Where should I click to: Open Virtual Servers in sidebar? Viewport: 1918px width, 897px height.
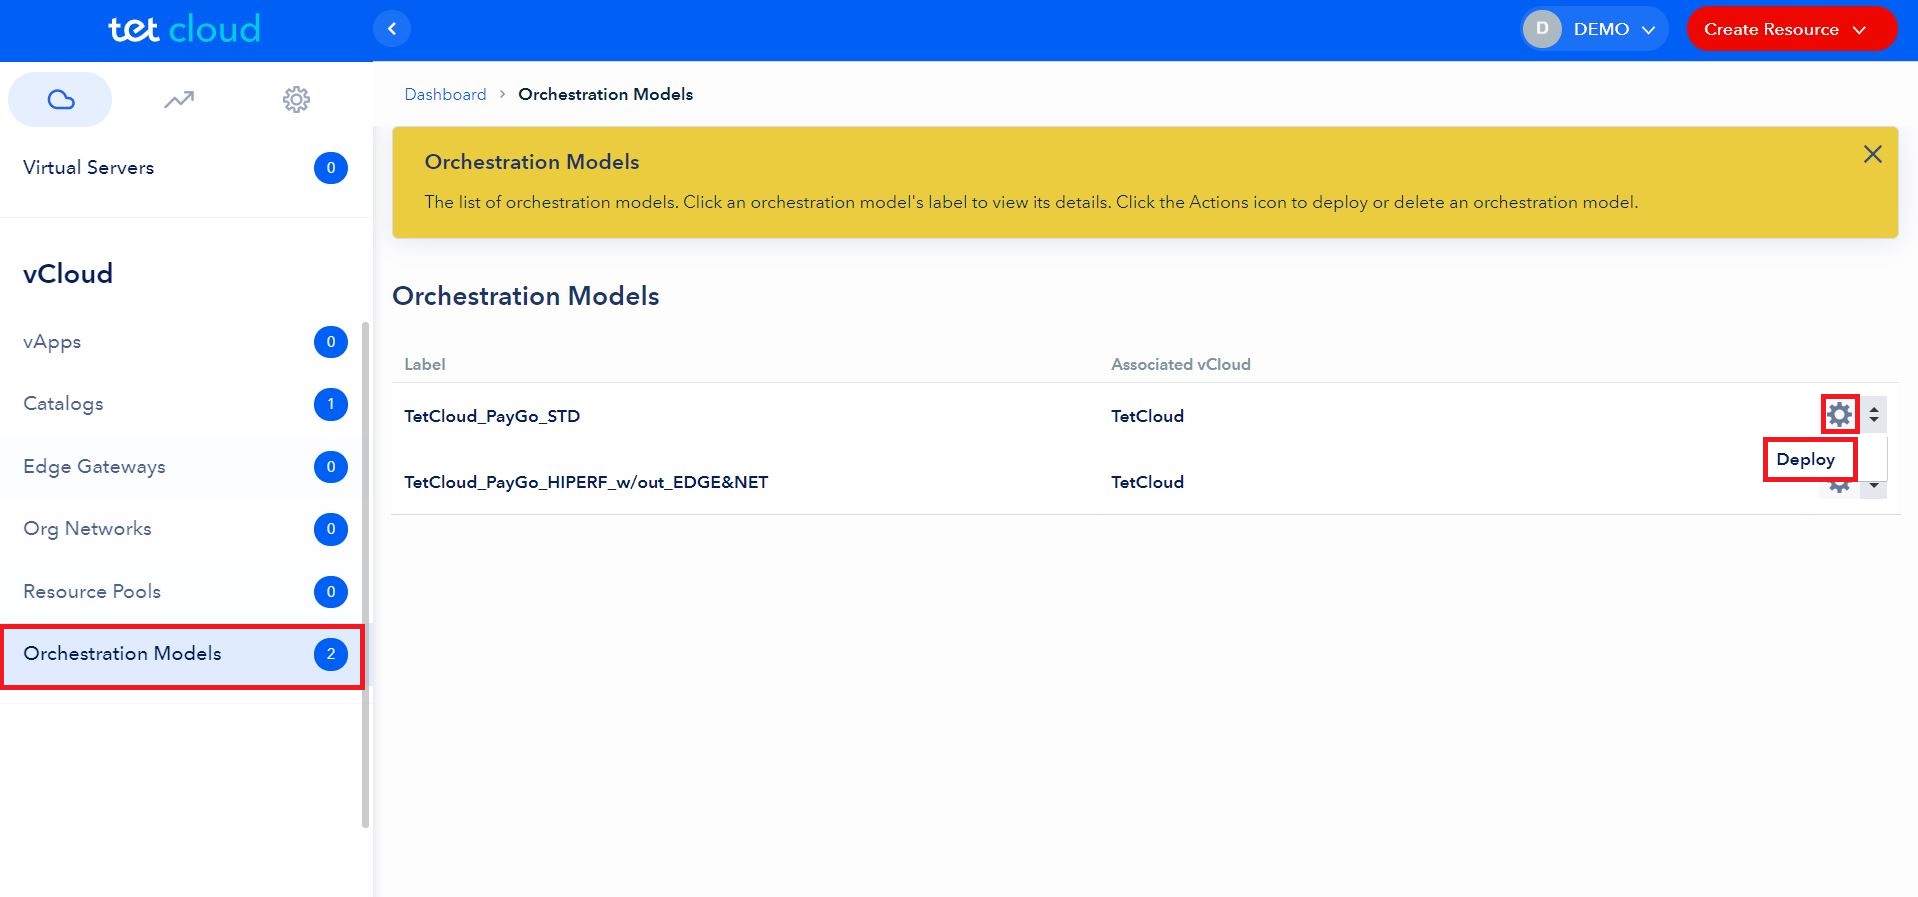coord(185,168)
